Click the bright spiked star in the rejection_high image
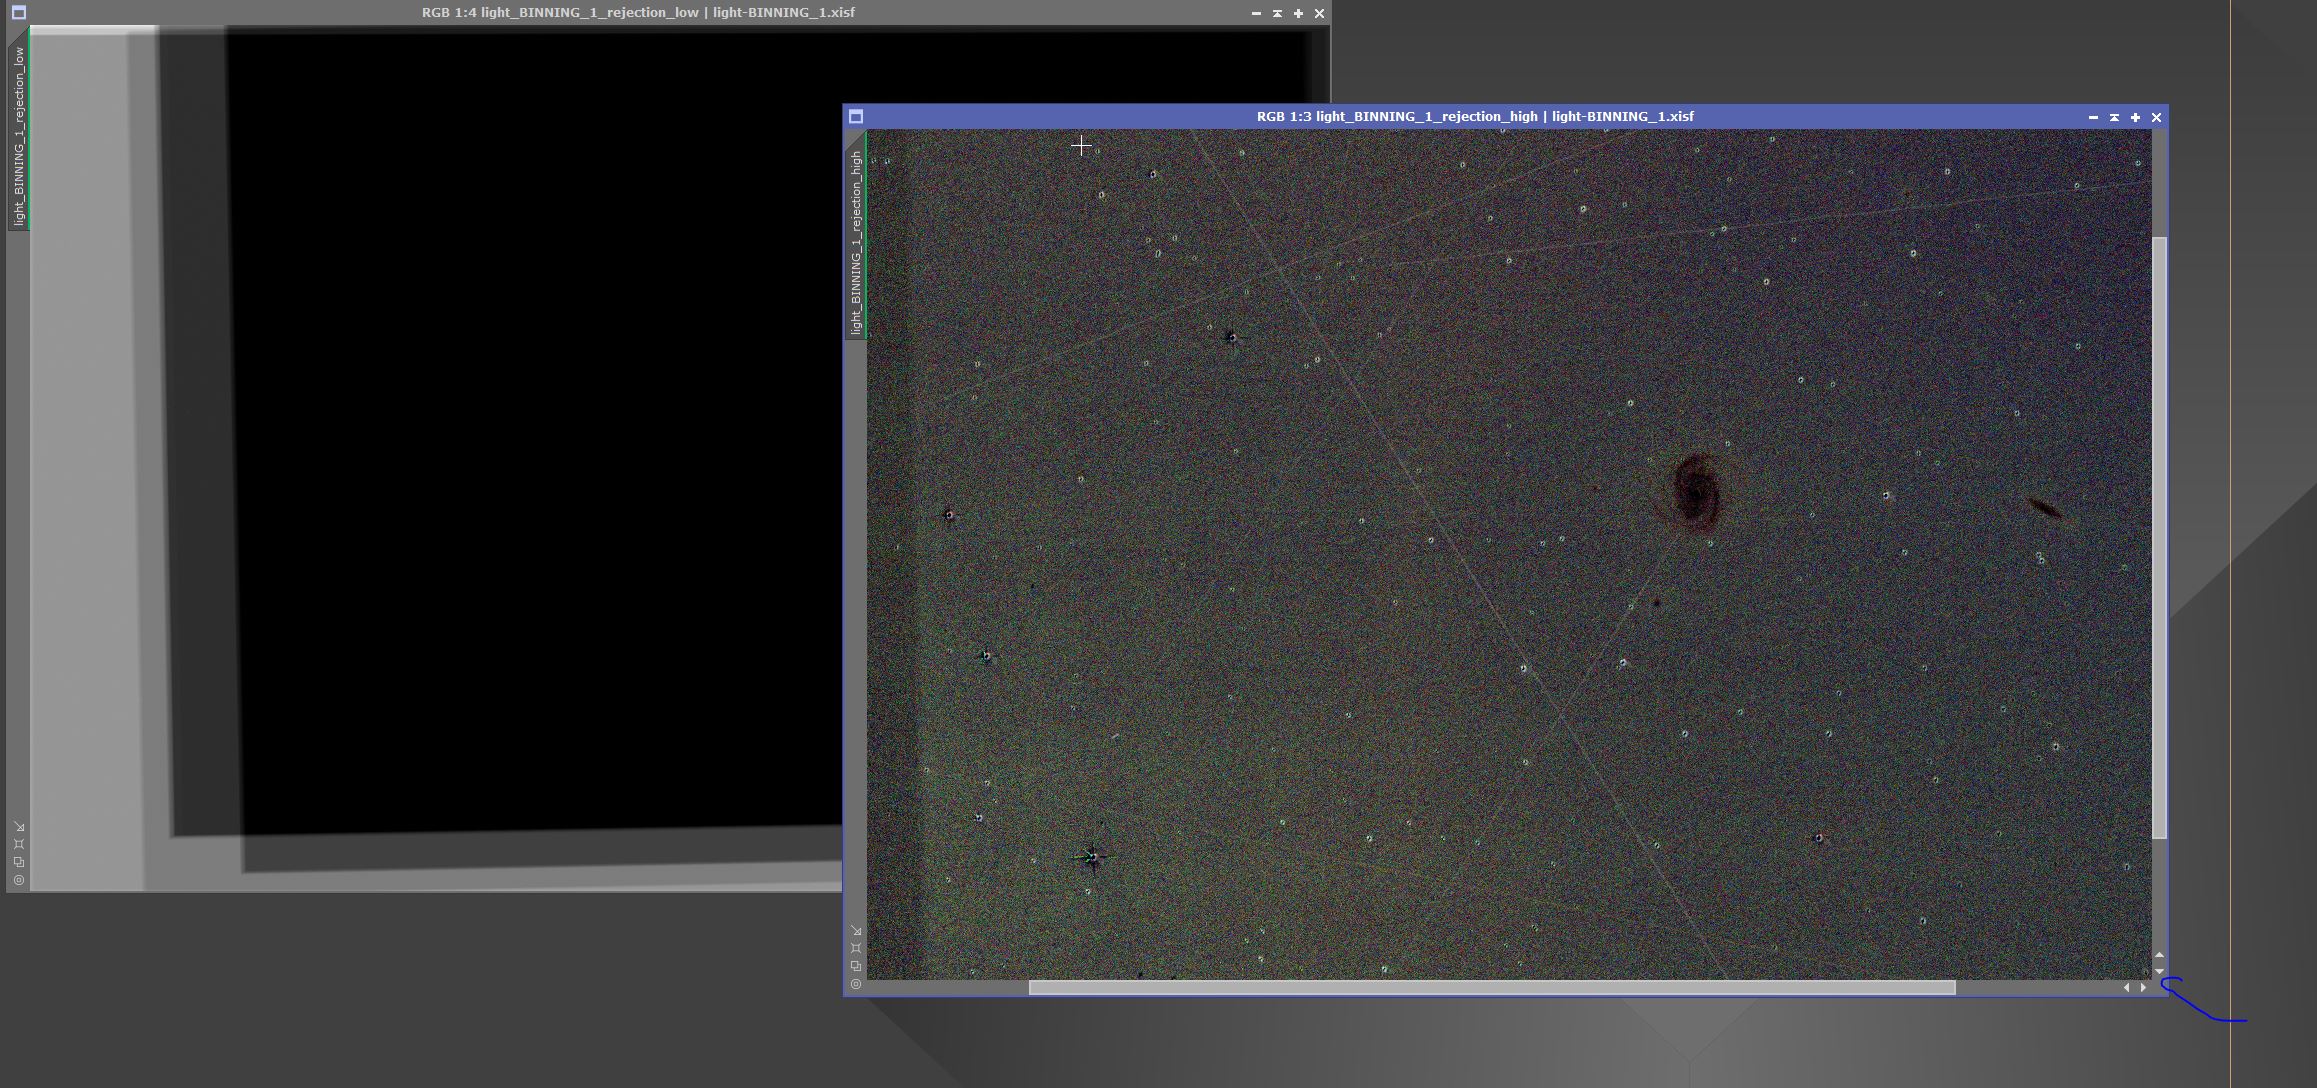The image size is (2317, 1088). tap(1092, 857)
